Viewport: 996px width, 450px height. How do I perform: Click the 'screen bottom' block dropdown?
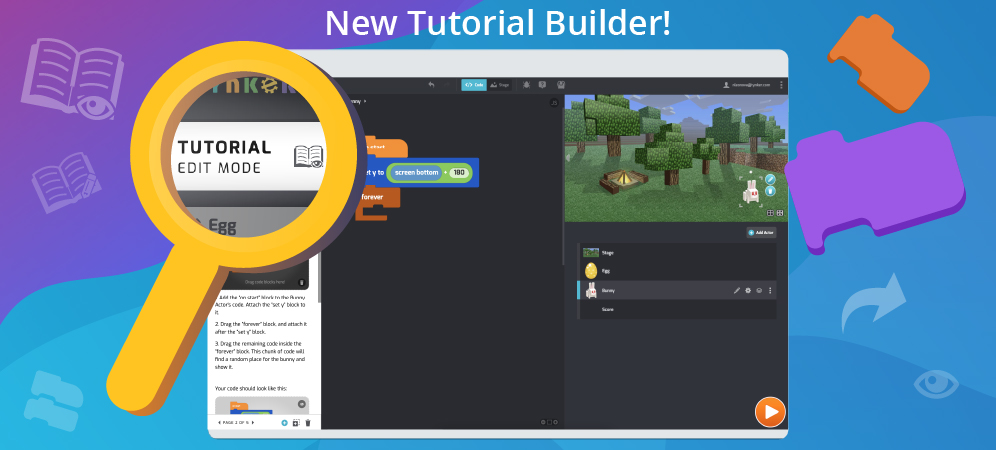click(416, 173)
